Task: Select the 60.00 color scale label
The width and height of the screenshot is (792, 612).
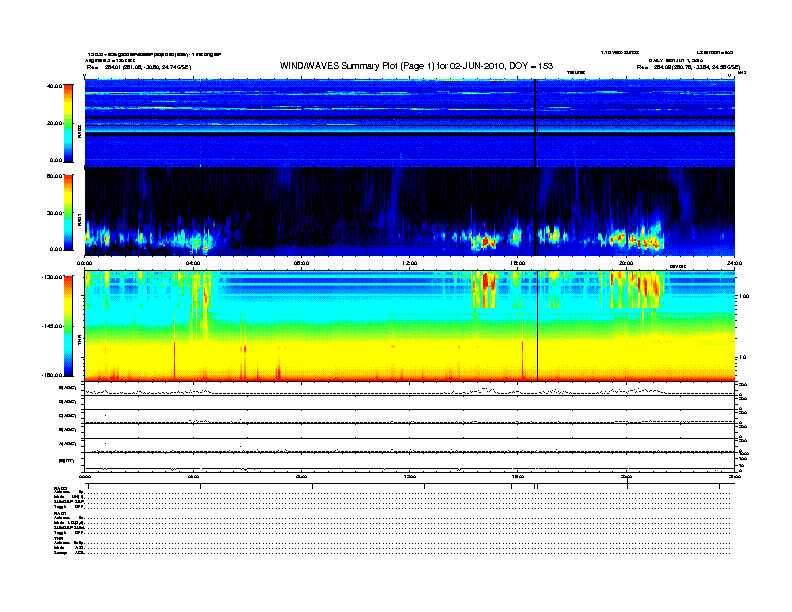Action: point(54,176)
